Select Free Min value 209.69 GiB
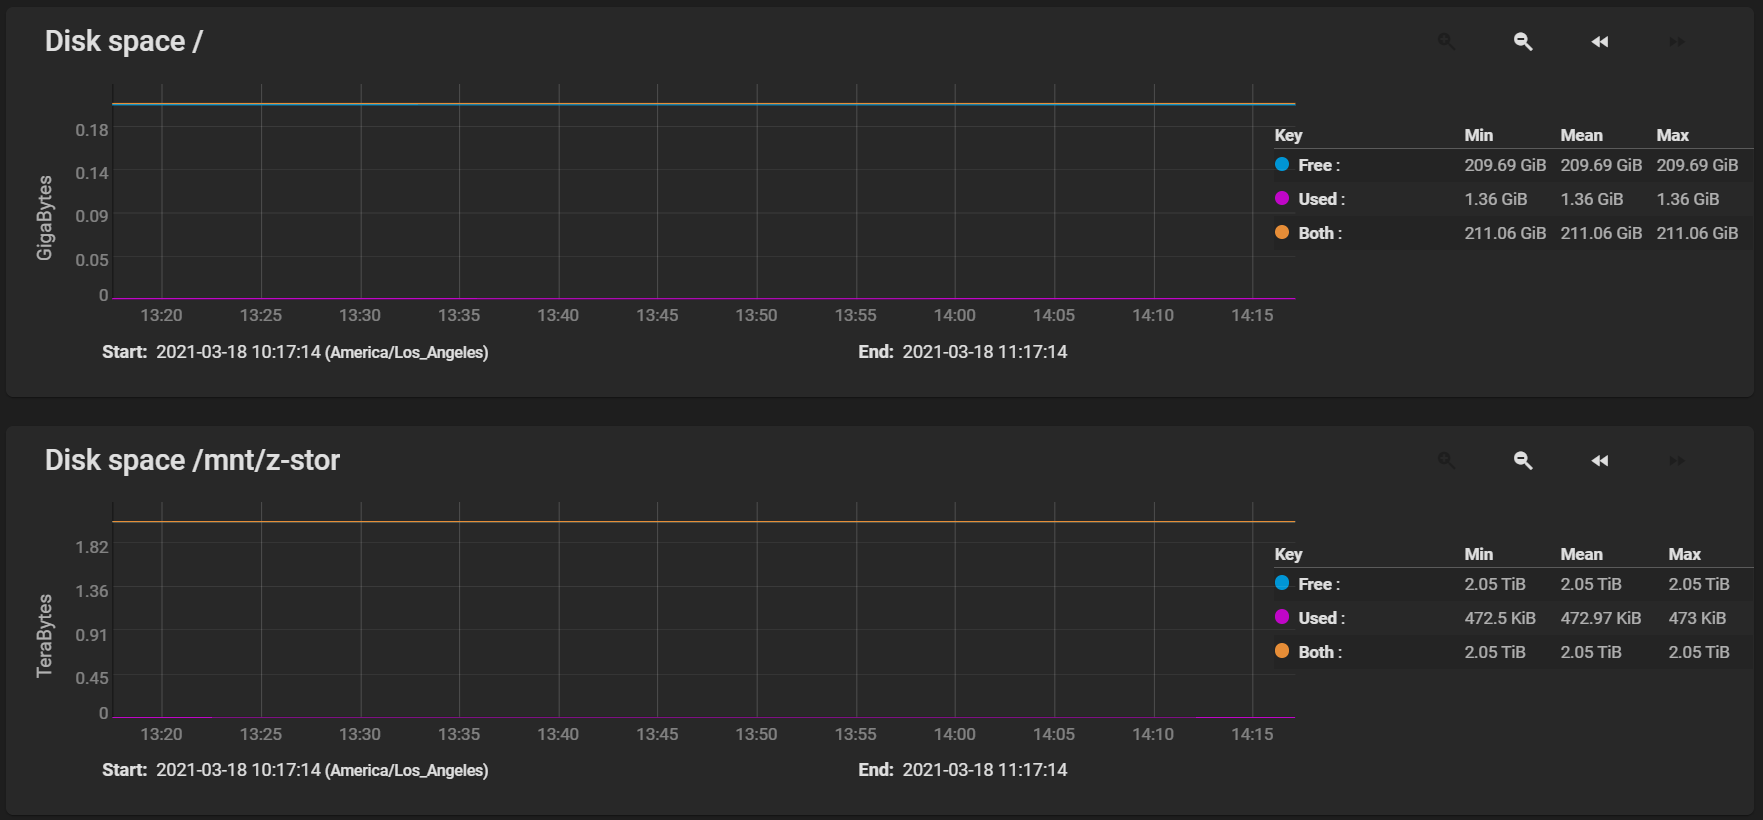The height and width of the screenshot is (820, 1763). [x=1505, y=165]
